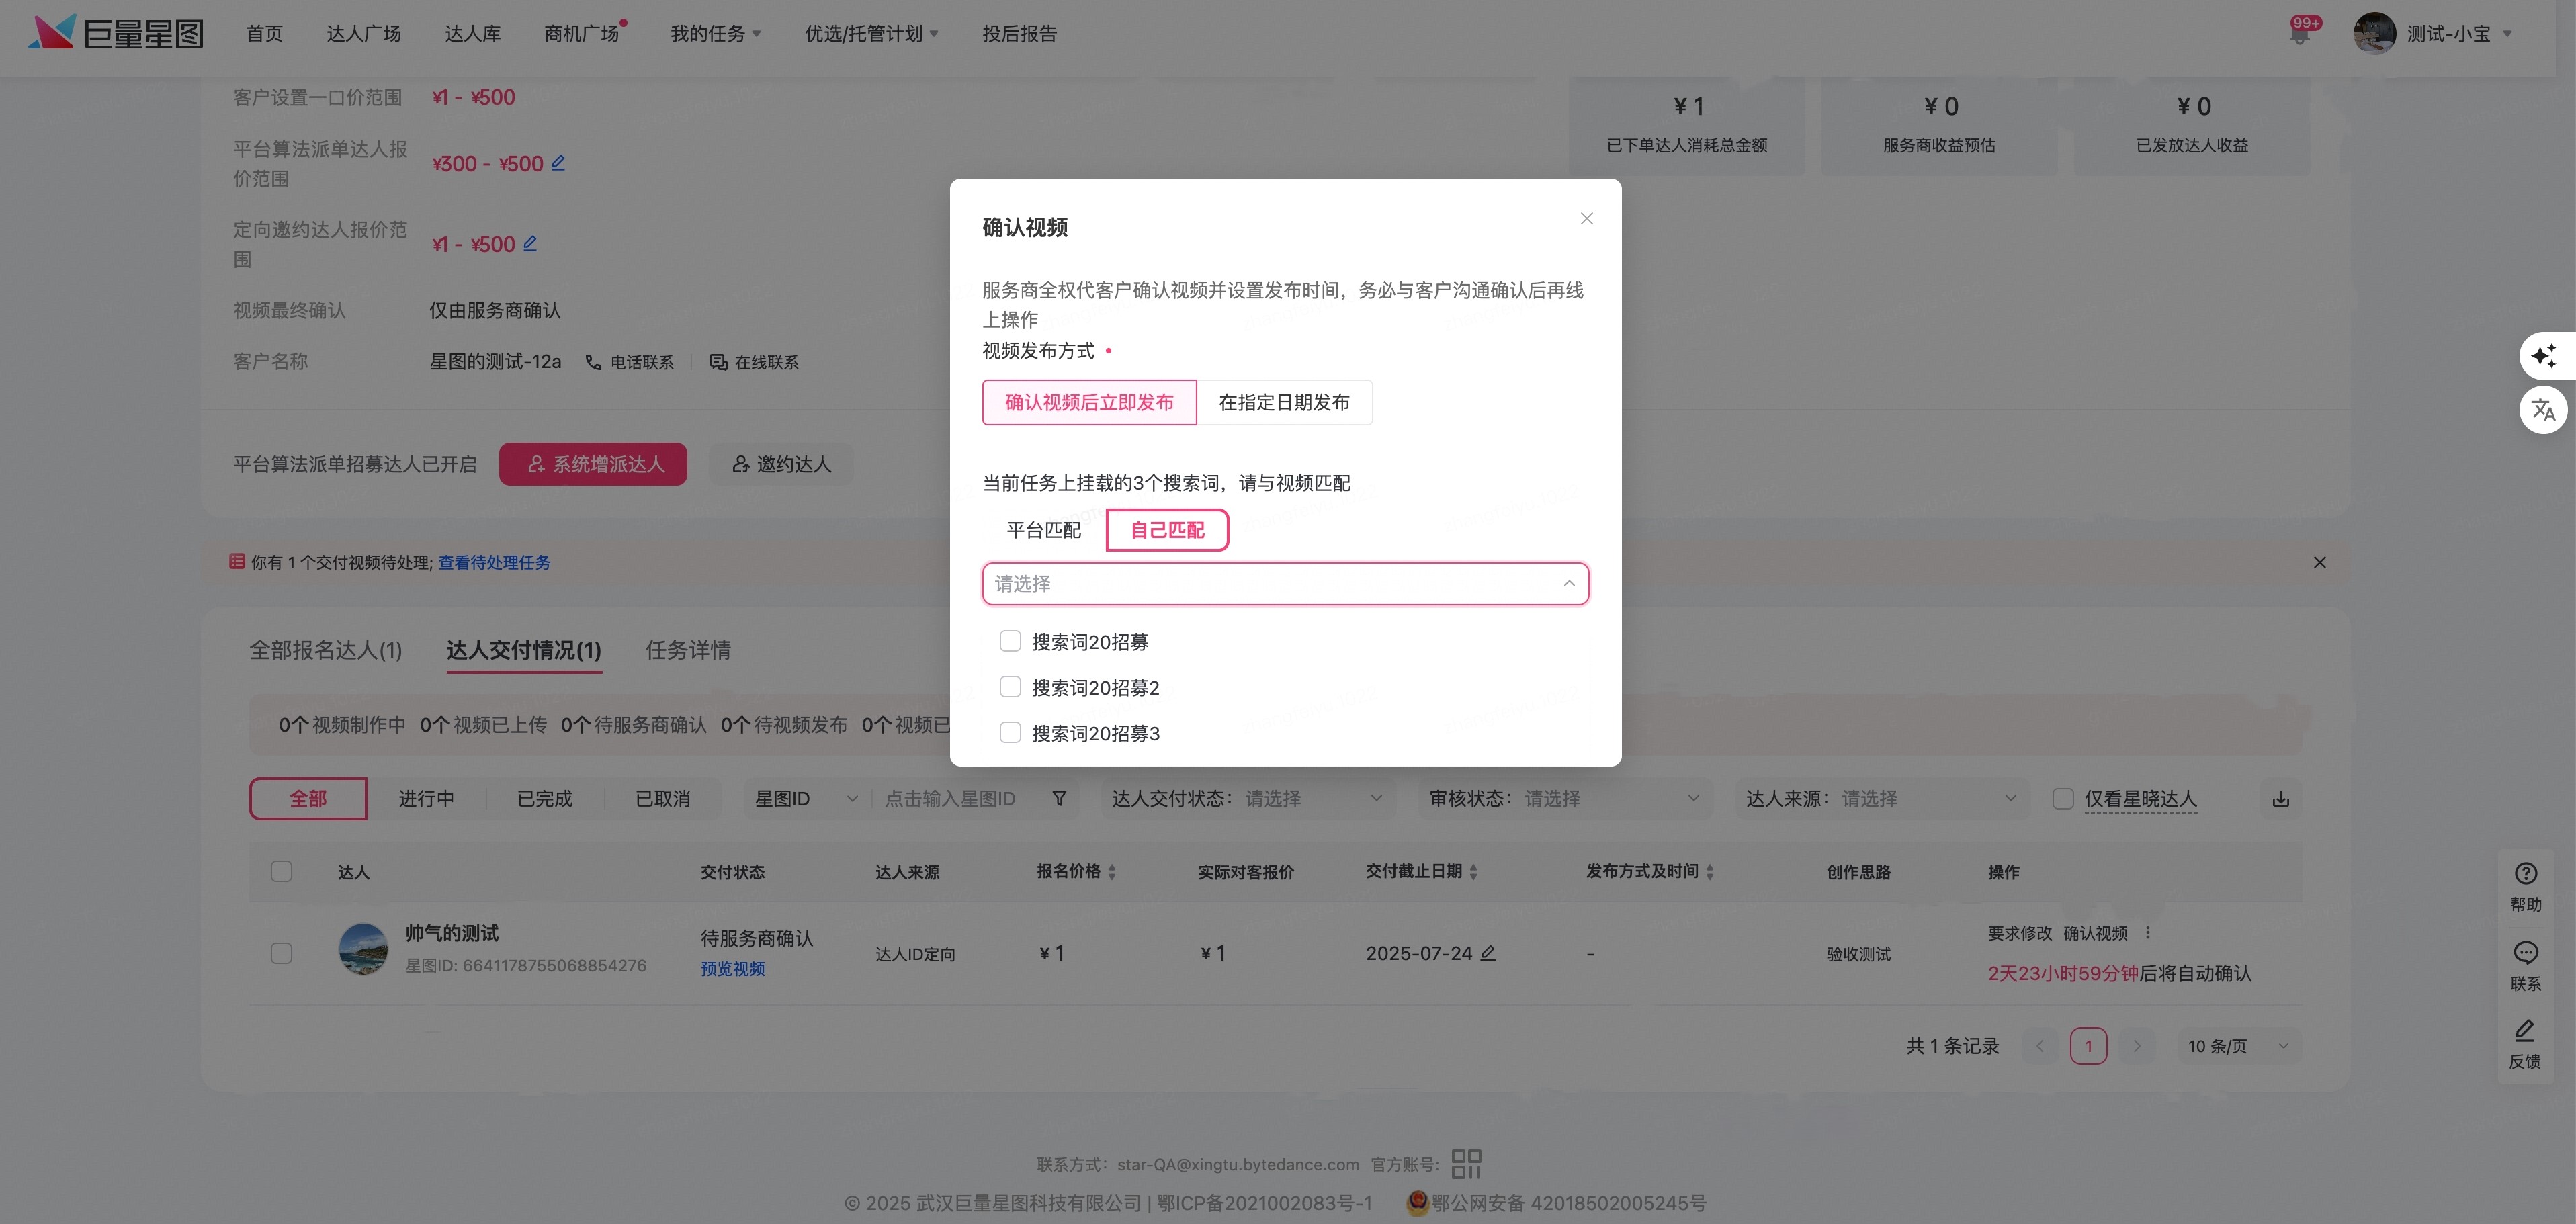Expand 优选/托管计划 menu
Screen dimensions: 2576x1224
tap(871, 34)
